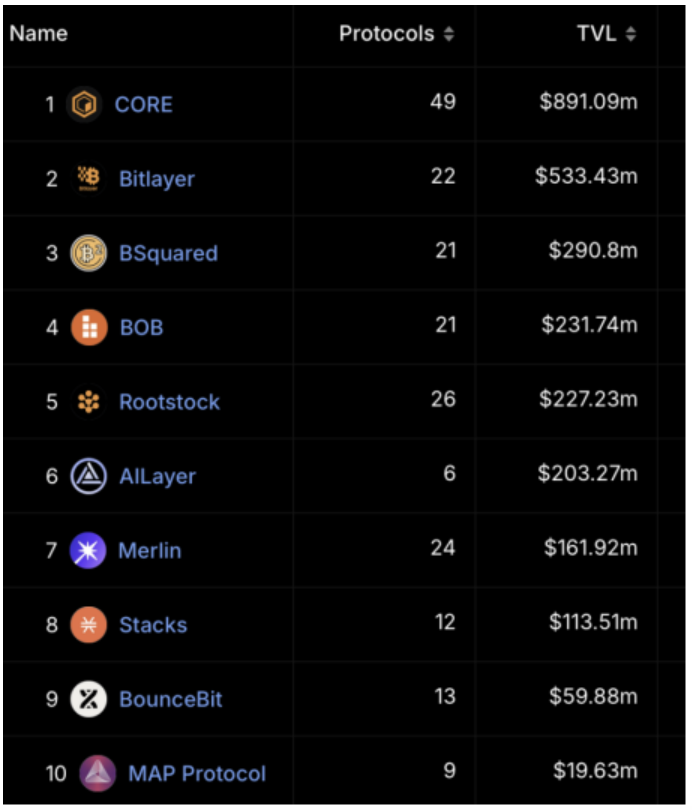
Task: Click the AILayer triangle icon
Action: coord(88,476)
